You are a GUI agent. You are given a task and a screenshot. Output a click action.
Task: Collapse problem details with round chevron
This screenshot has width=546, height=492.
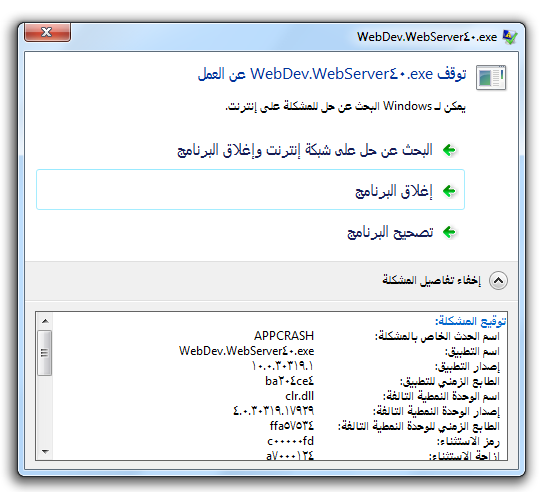click(x=498, y=281)
